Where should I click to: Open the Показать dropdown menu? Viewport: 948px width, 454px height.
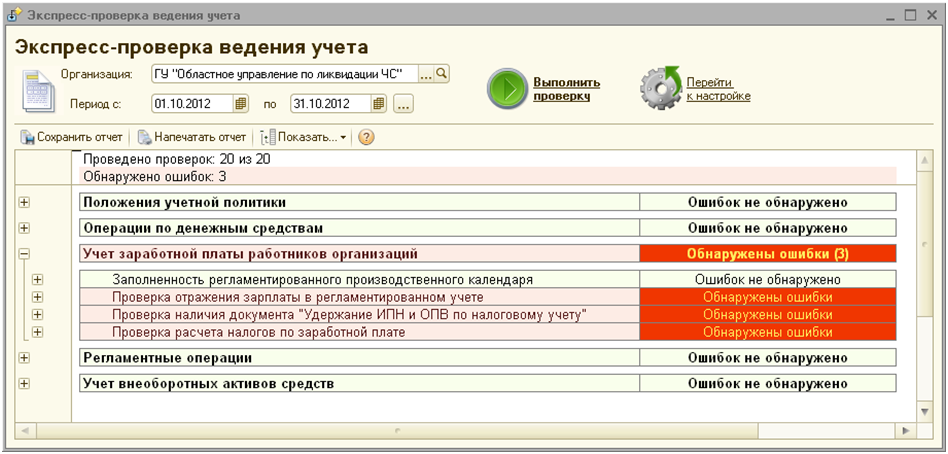tap(304, 137)
